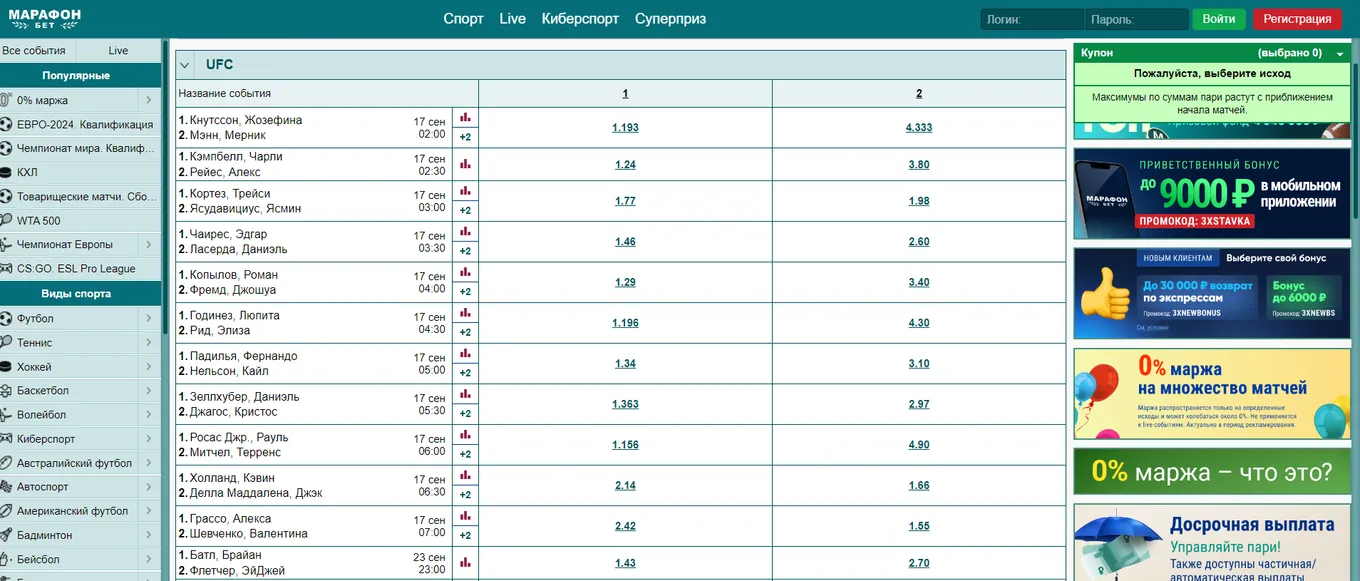Collapse the UFC section chevron

pyautogui.click(x=185, y=65)
